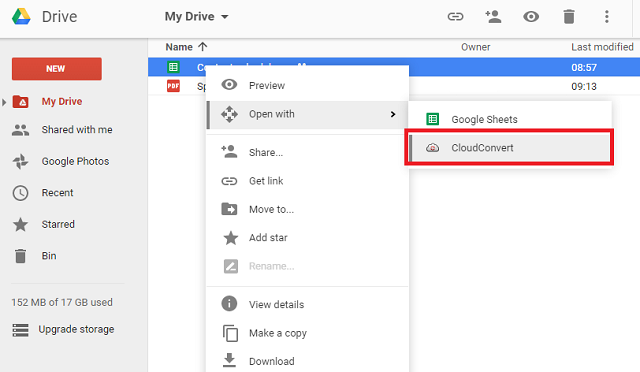Click the red NEW button
Image resolution: width=640 pixels, height=372 pixels.
coord(57,69)
